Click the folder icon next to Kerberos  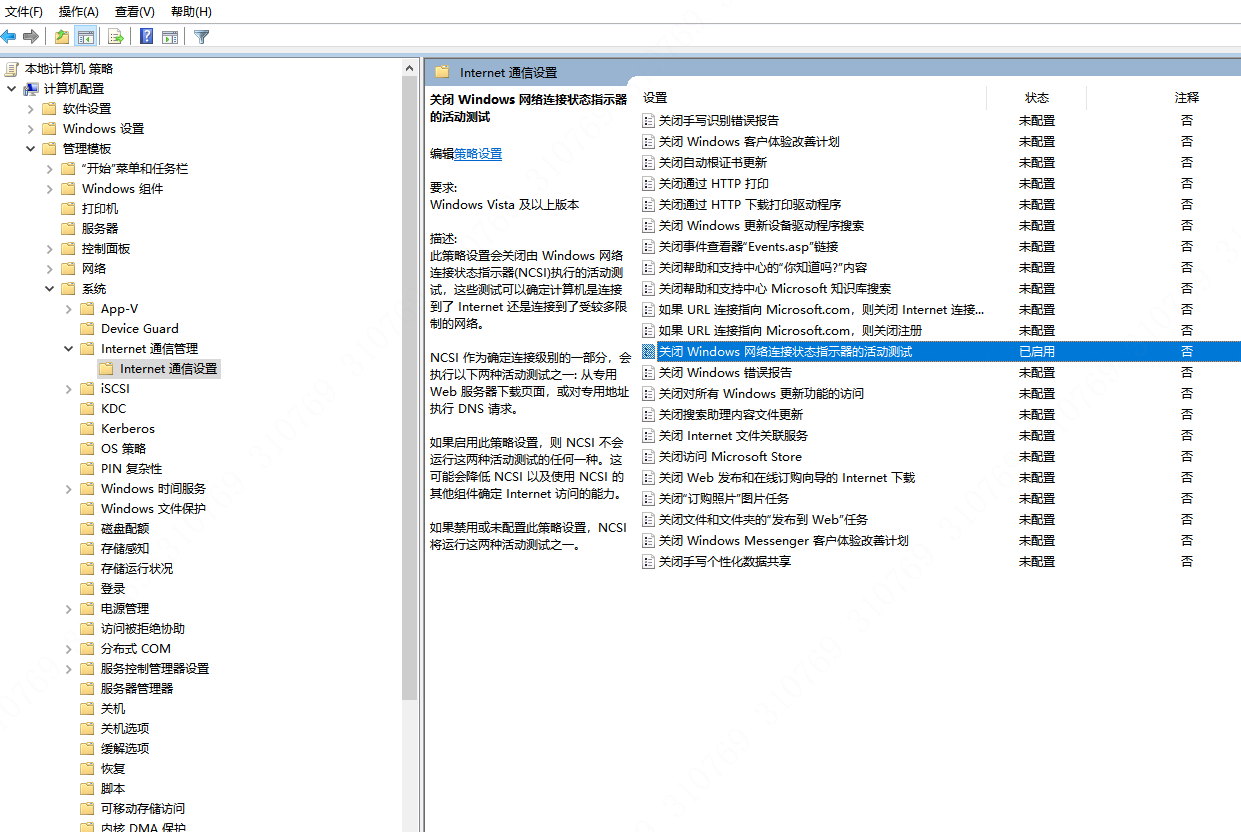pos(87,429)
